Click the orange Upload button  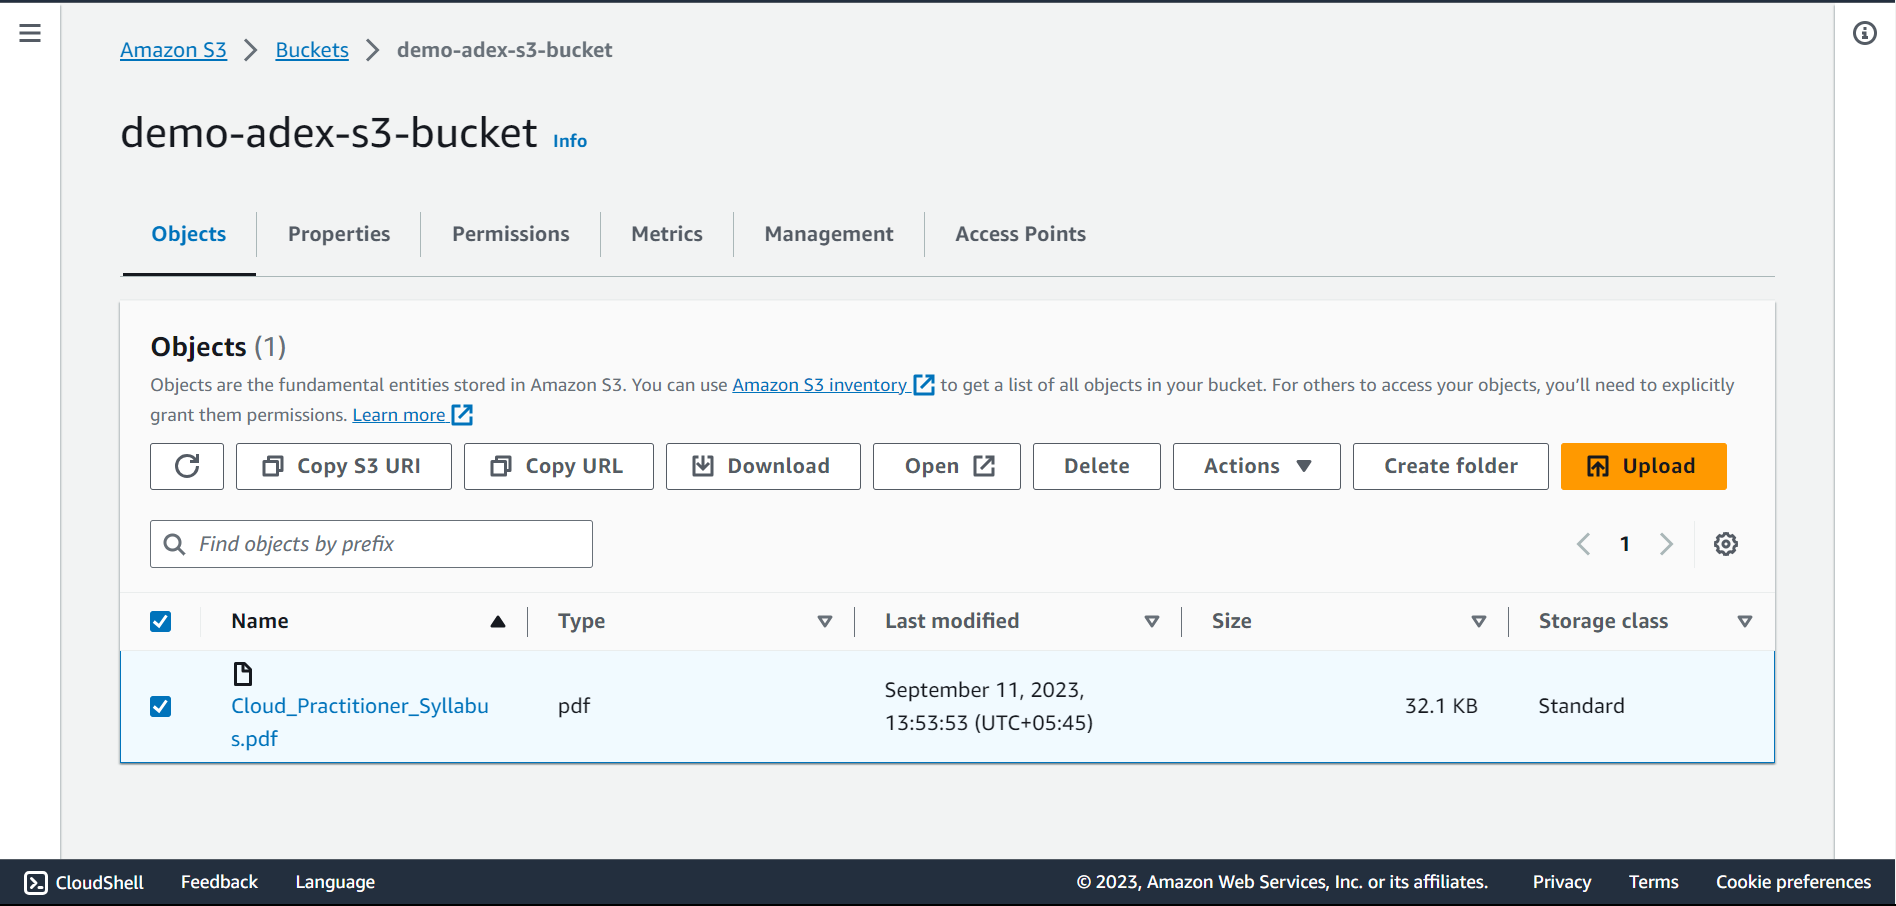(1644, 466)
